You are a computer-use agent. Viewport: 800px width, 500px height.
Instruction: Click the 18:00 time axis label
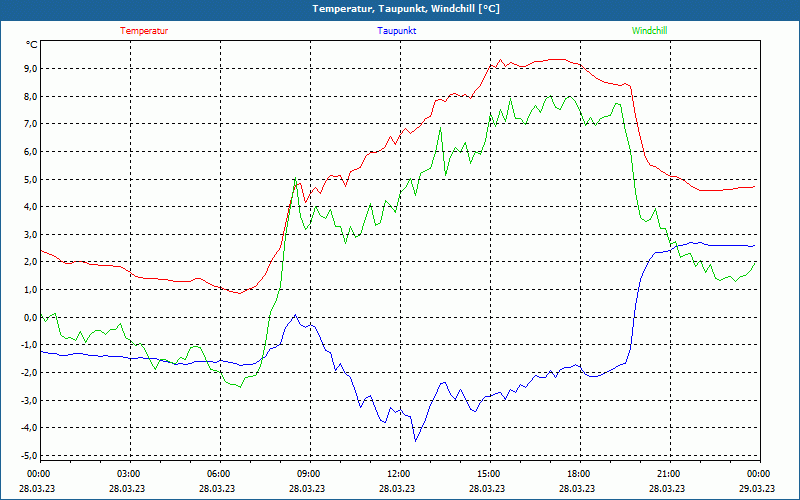pos(579,474)
